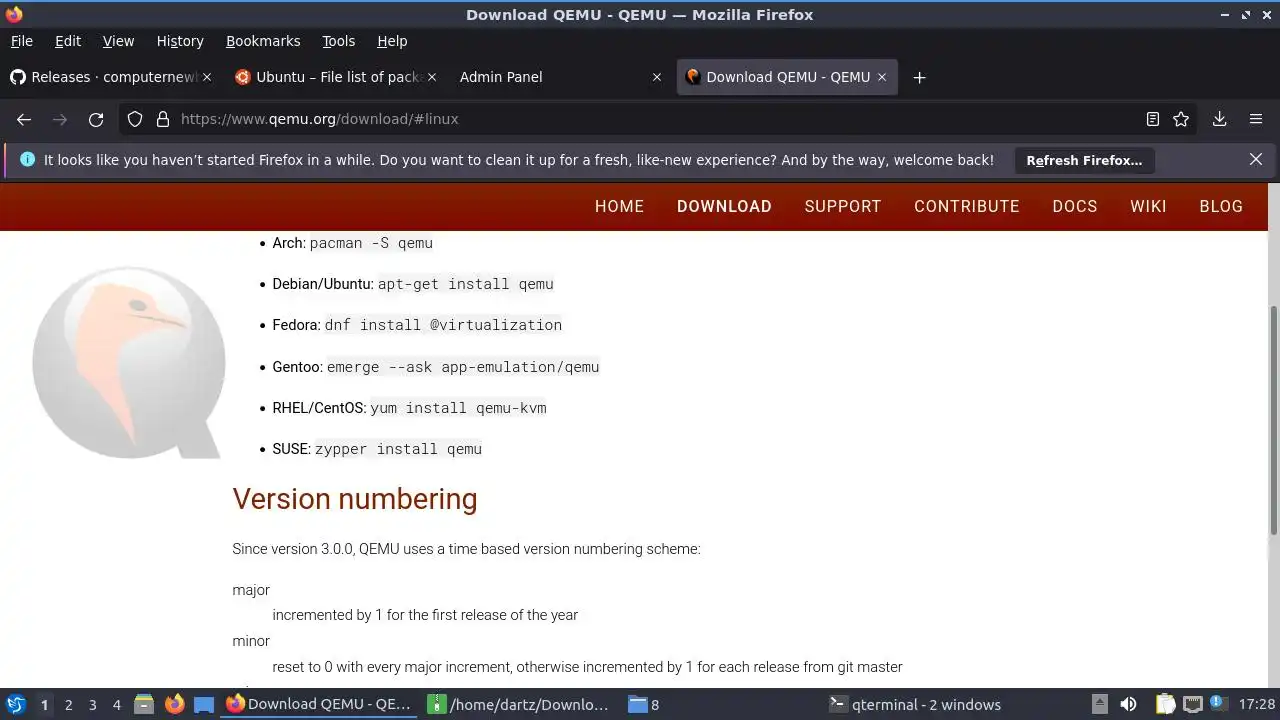Viewport: 1280px width, 720px height.
Task: Click the 17:28 clock
Action: pyautogui.click(x=1257, y=704)
